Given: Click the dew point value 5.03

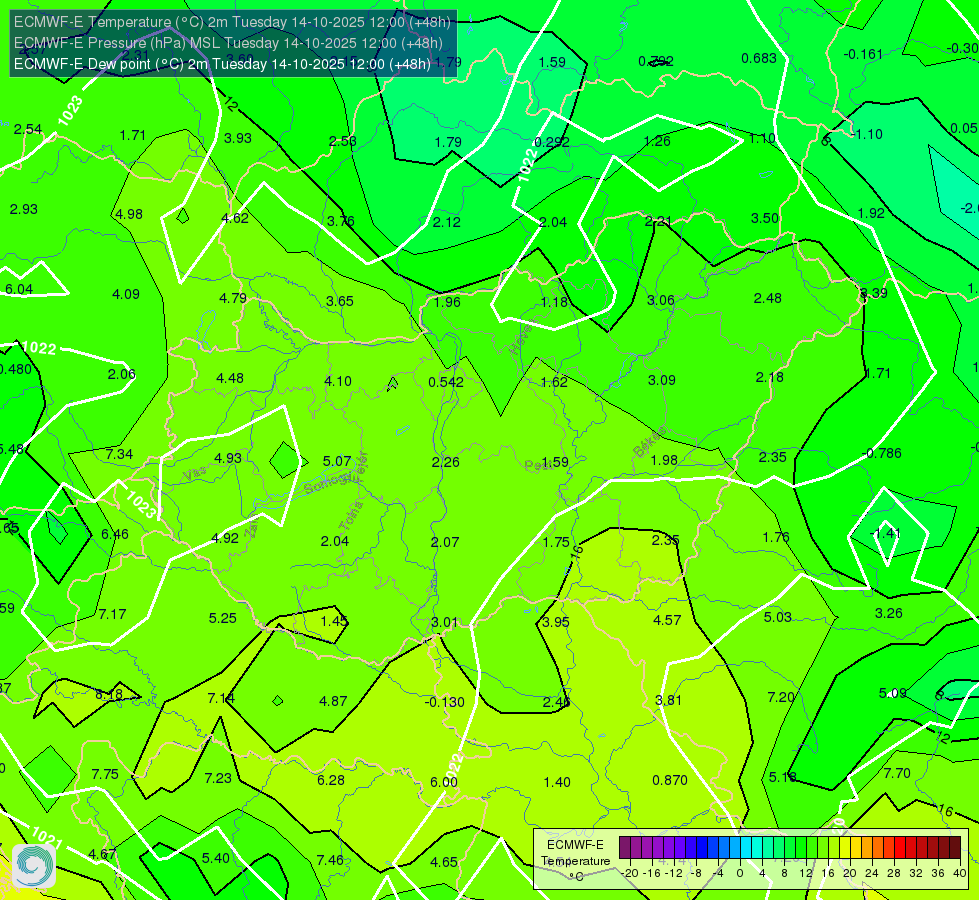Looking at the screenshot, I should coord(777,617).
